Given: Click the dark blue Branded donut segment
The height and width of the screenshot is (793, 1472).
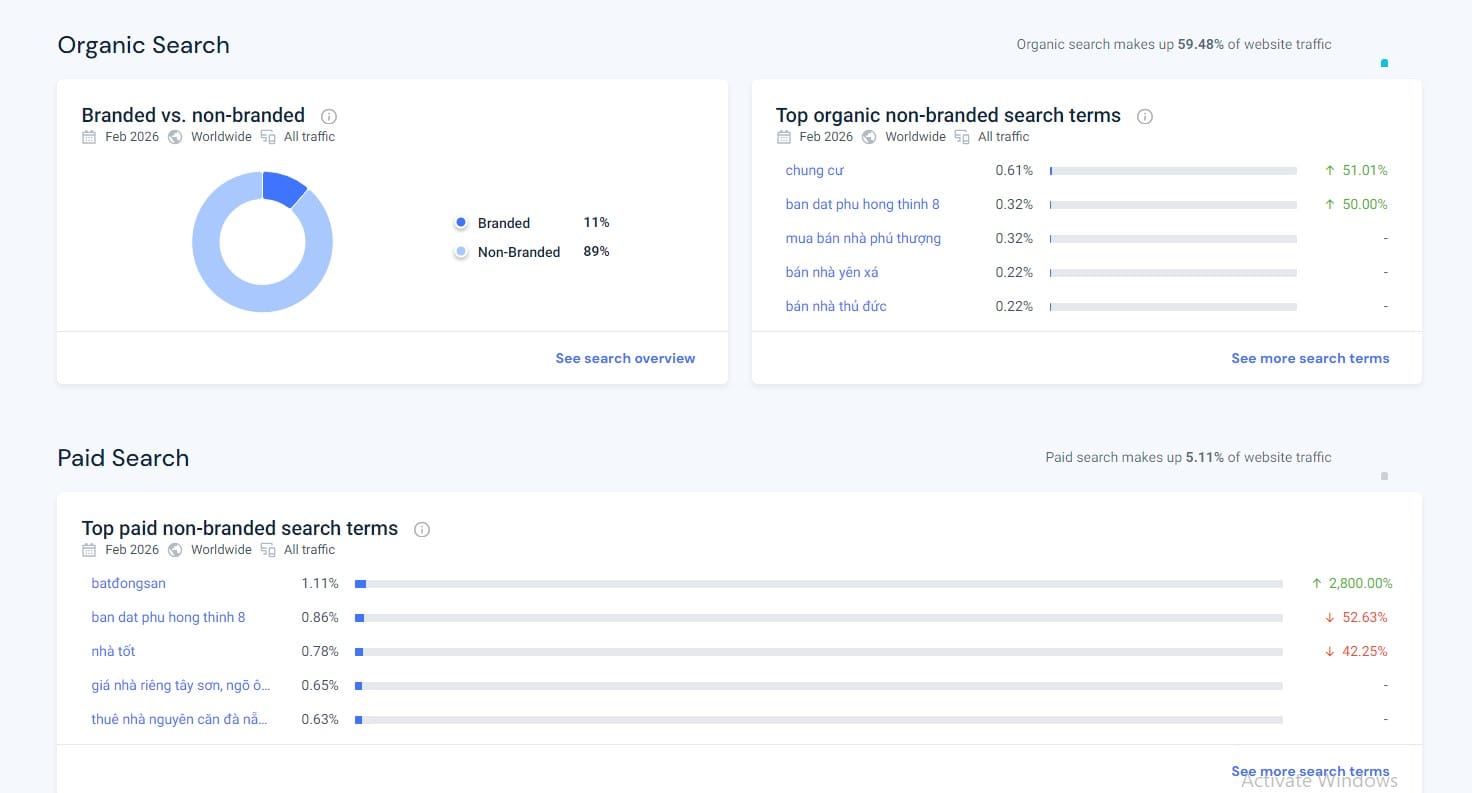Looking at the screenshot, I should point(284,187).
